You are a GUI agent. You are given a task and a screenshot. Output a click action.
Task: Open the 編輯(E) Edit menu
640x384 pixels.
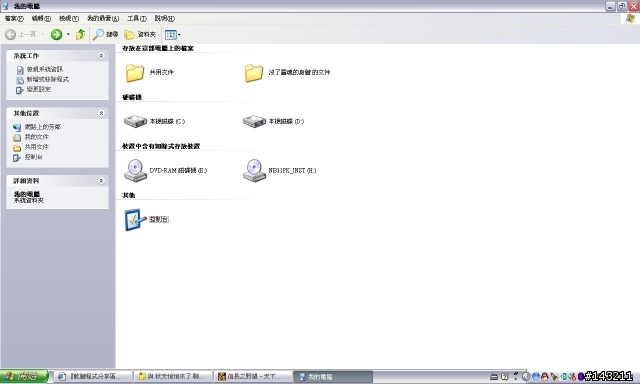[41, 18]
